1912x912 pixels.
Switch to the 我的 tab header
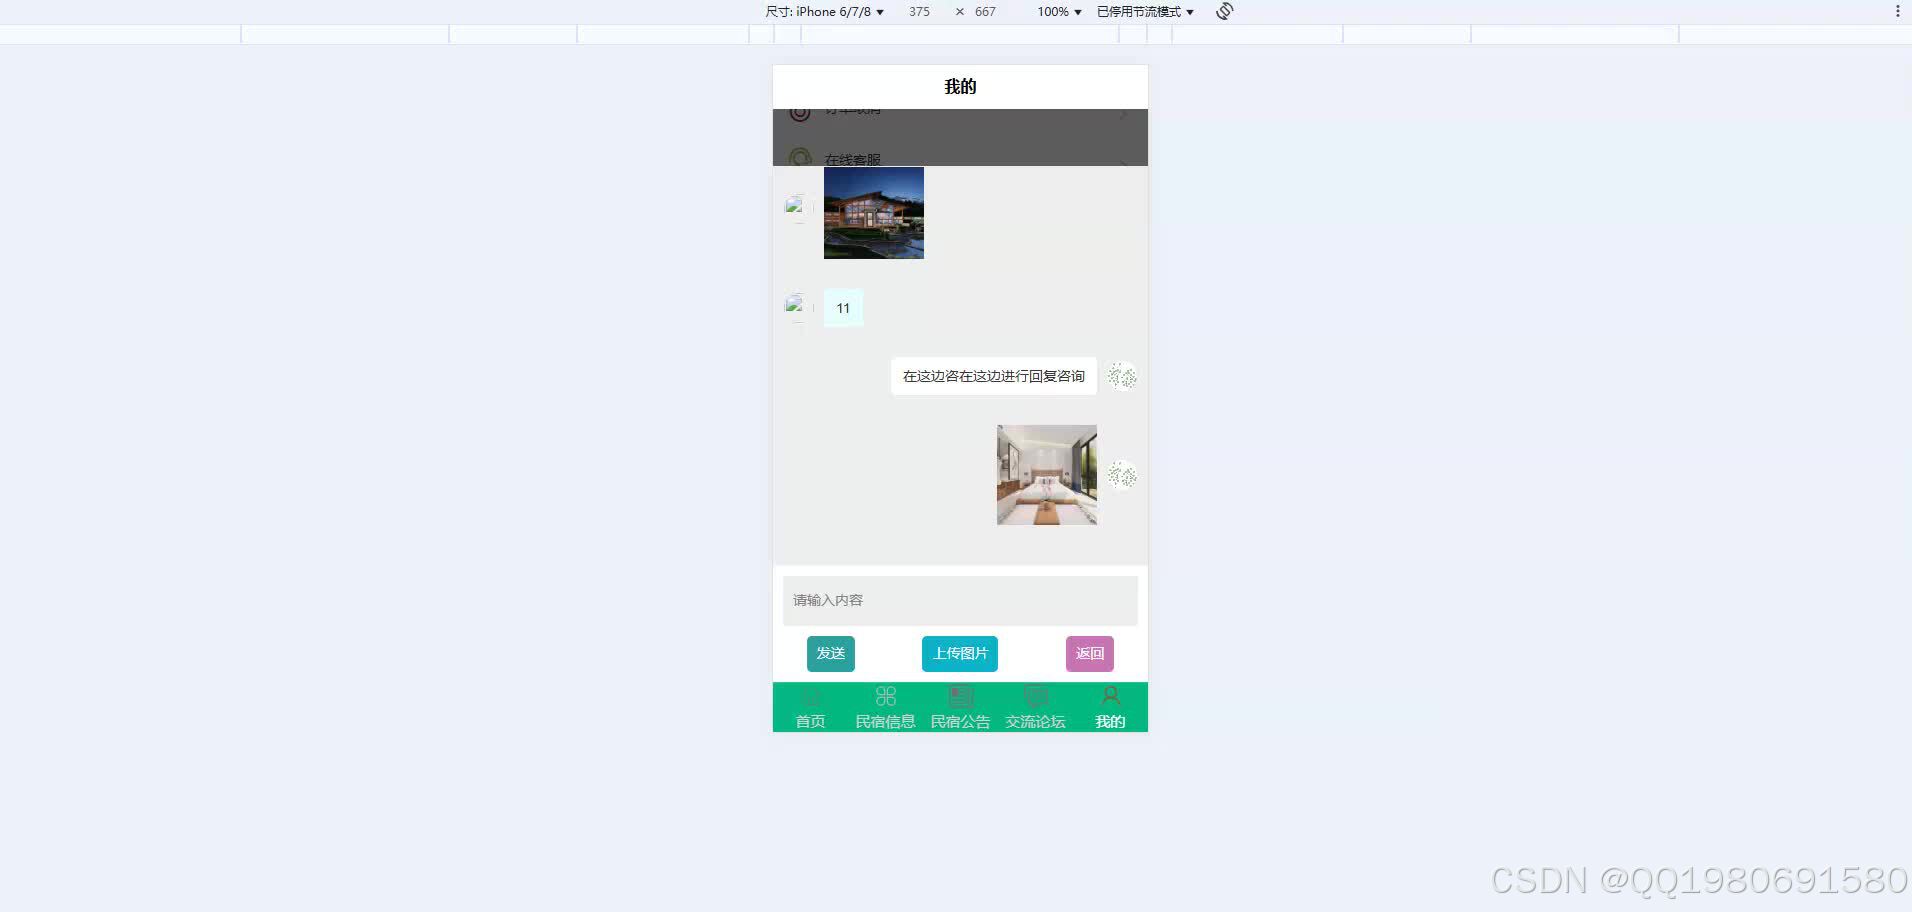959,87
